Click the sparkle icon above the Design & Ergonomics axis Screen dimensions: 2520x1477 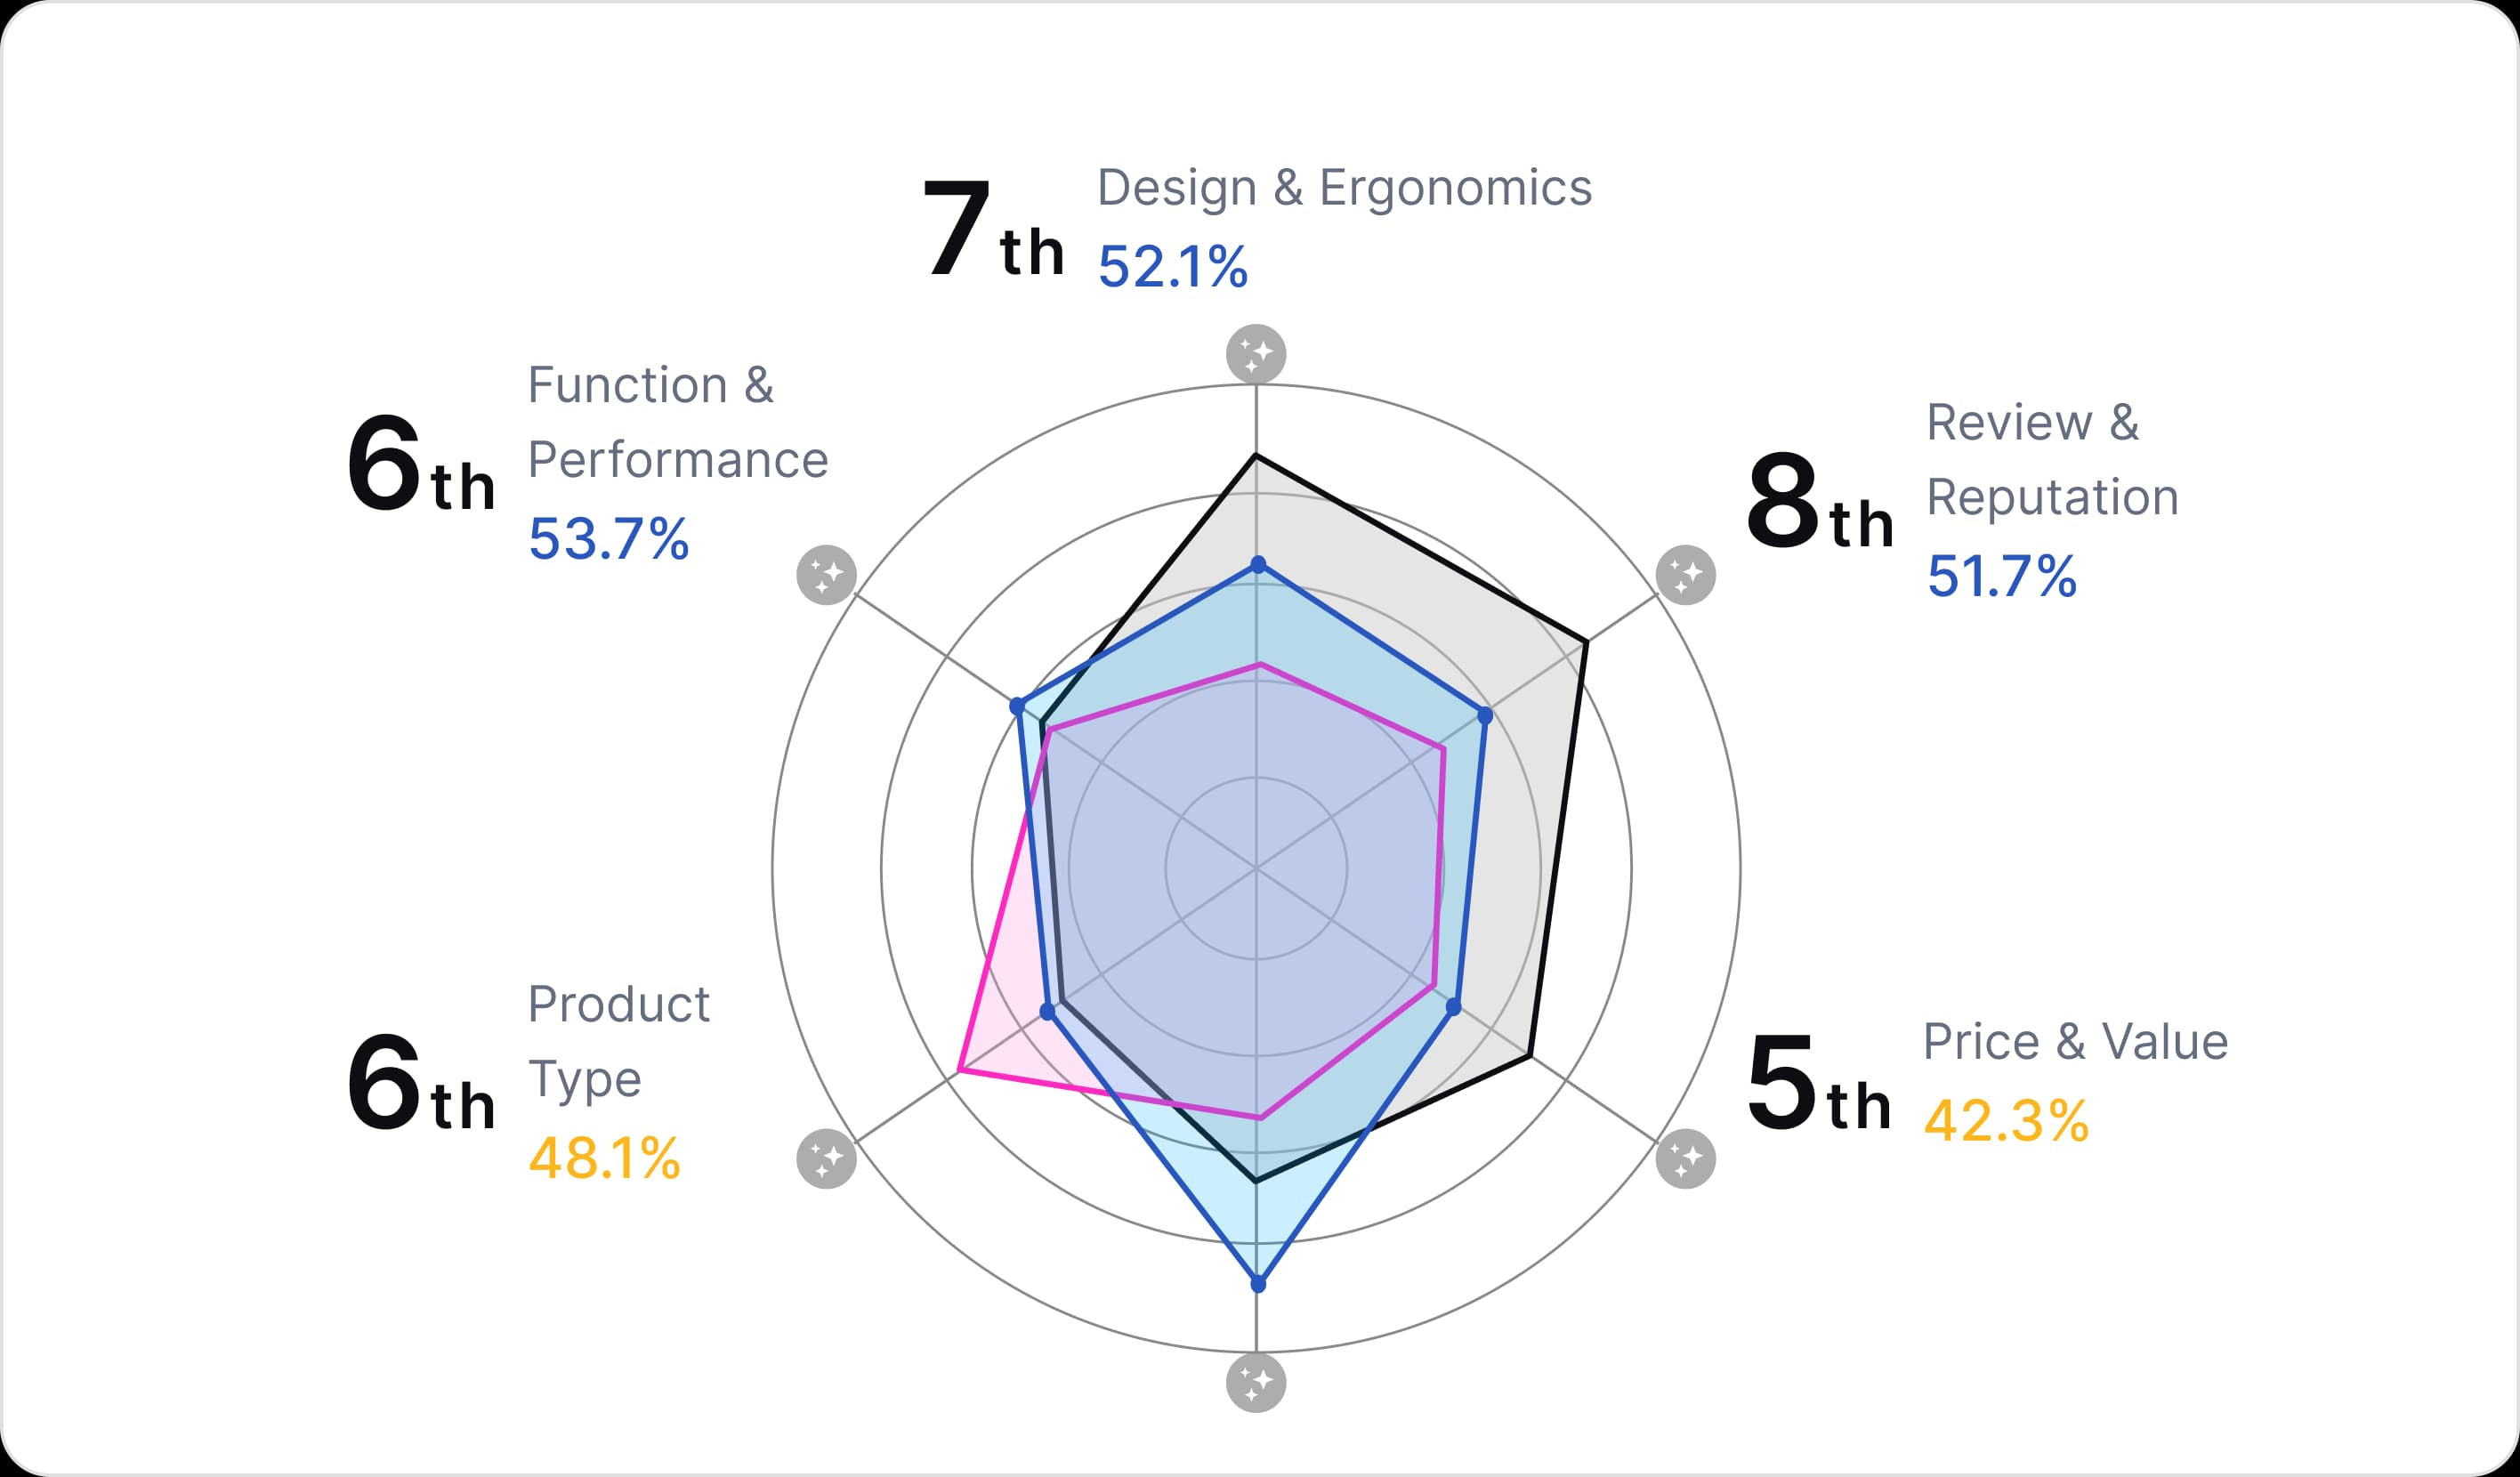point(1256,354)
